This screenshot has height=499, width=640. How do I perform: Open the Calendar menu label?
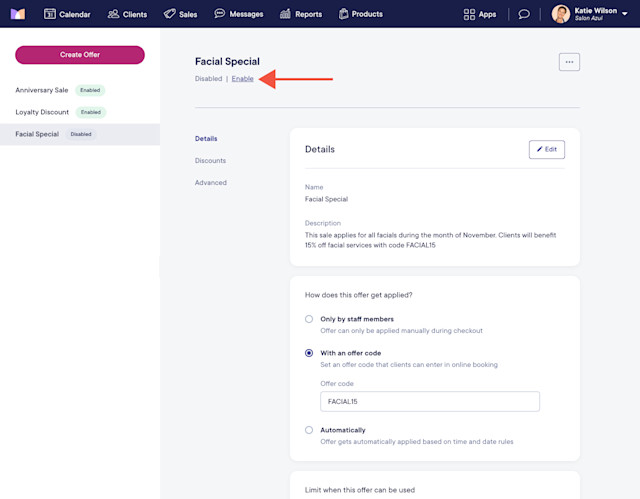(x=75, y=14)
